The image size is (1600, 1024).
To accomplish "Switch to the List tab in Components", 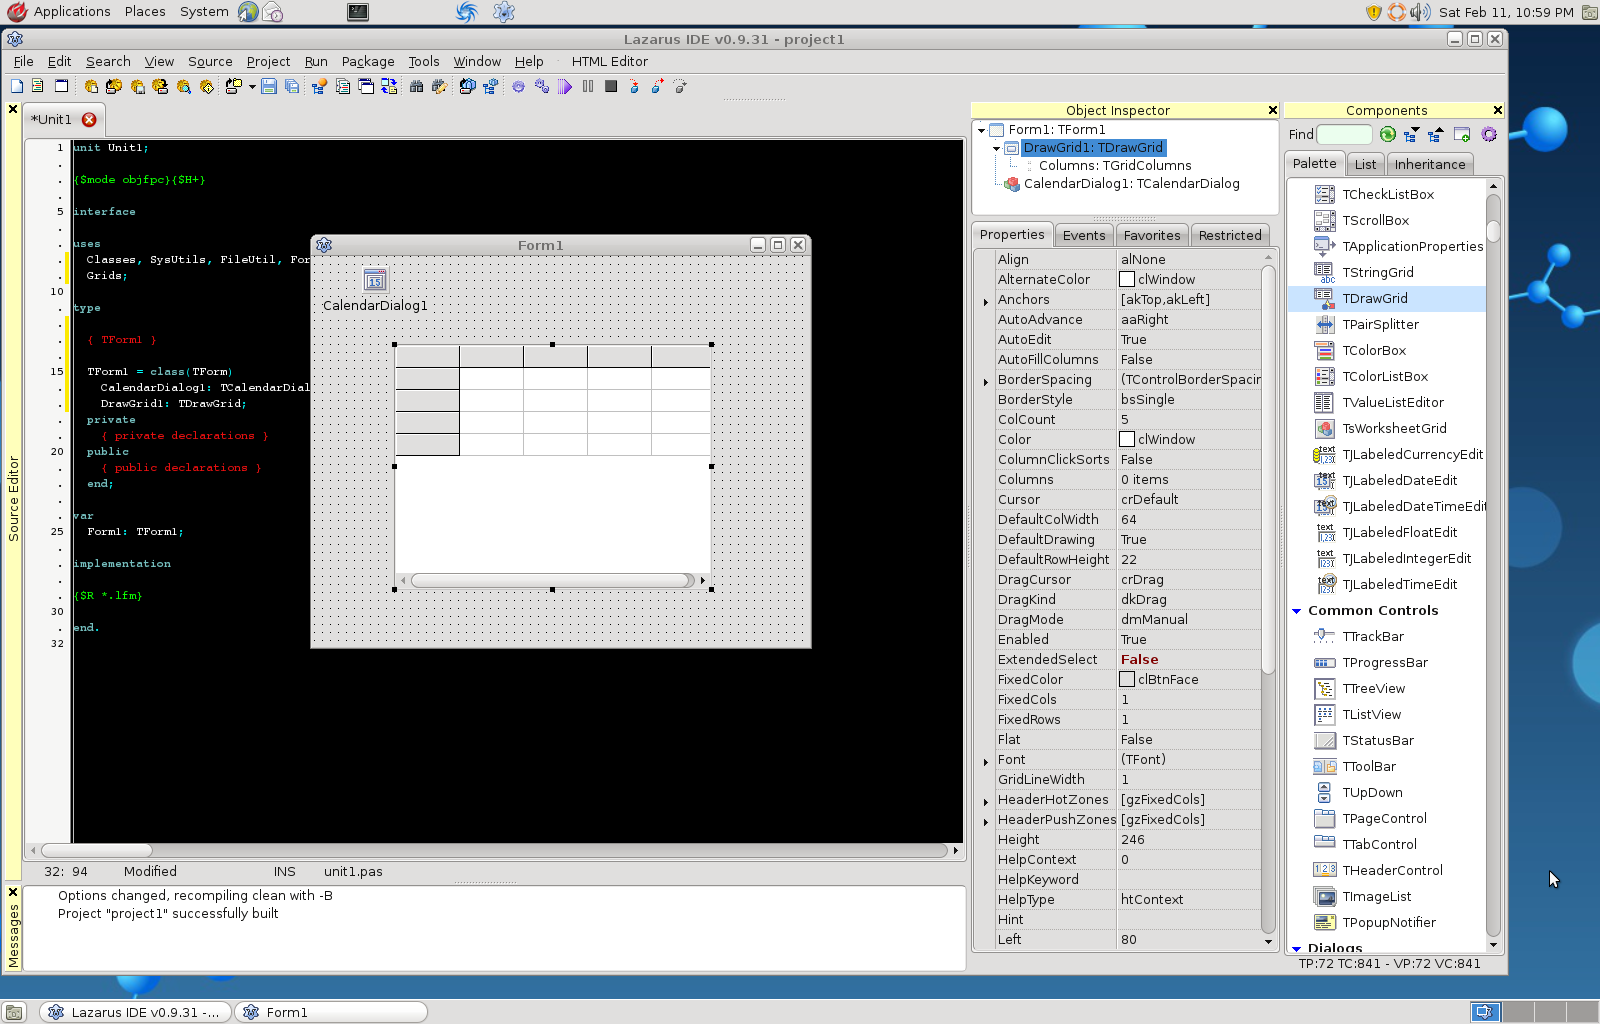I will pos(1365,164).
